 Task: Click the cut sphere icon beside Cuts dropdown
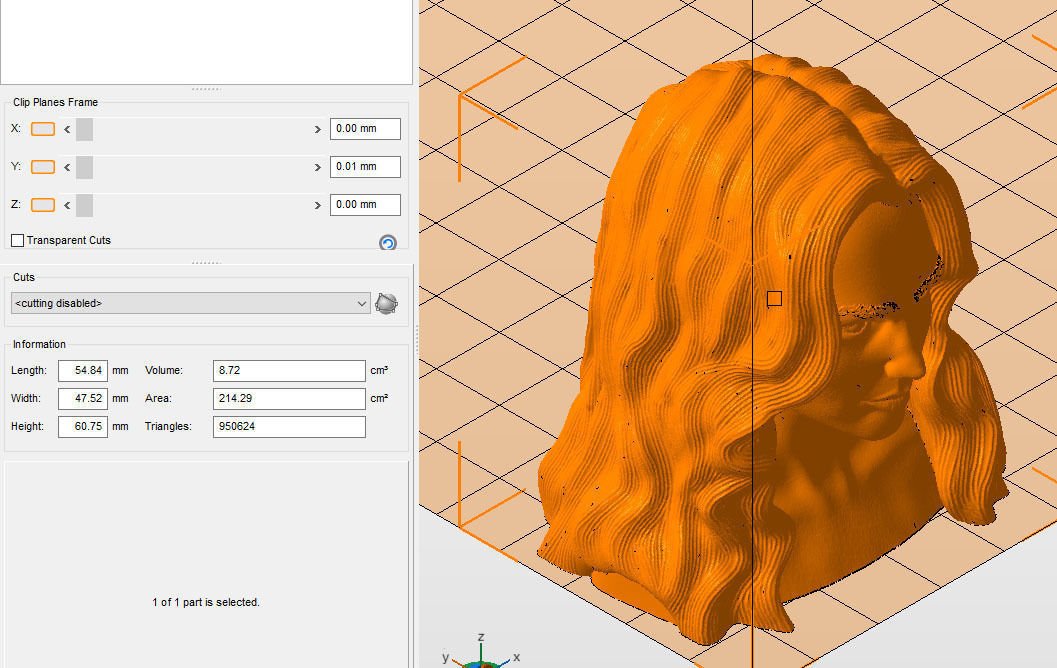click(x=386, y=303)
